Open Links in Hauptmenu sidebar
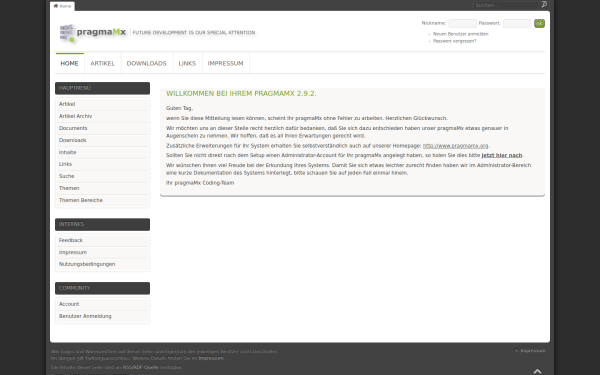 point(102,164)
